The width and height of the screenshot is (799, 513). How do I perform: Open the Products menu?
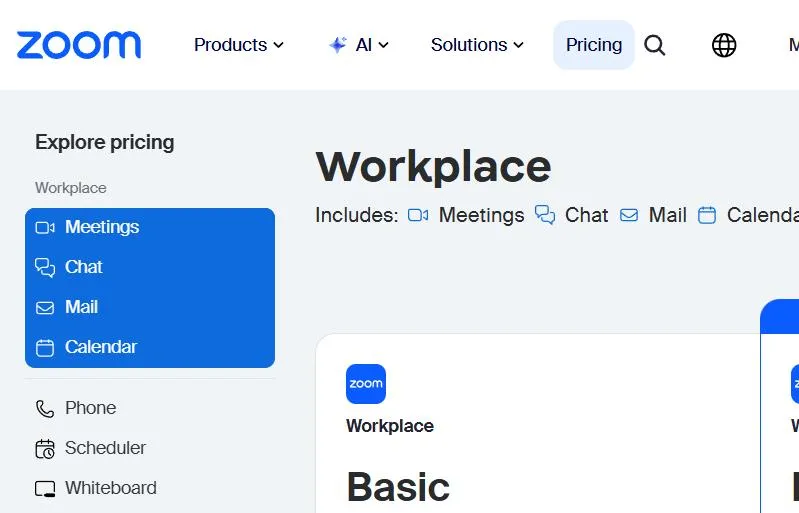pos(238,45)
